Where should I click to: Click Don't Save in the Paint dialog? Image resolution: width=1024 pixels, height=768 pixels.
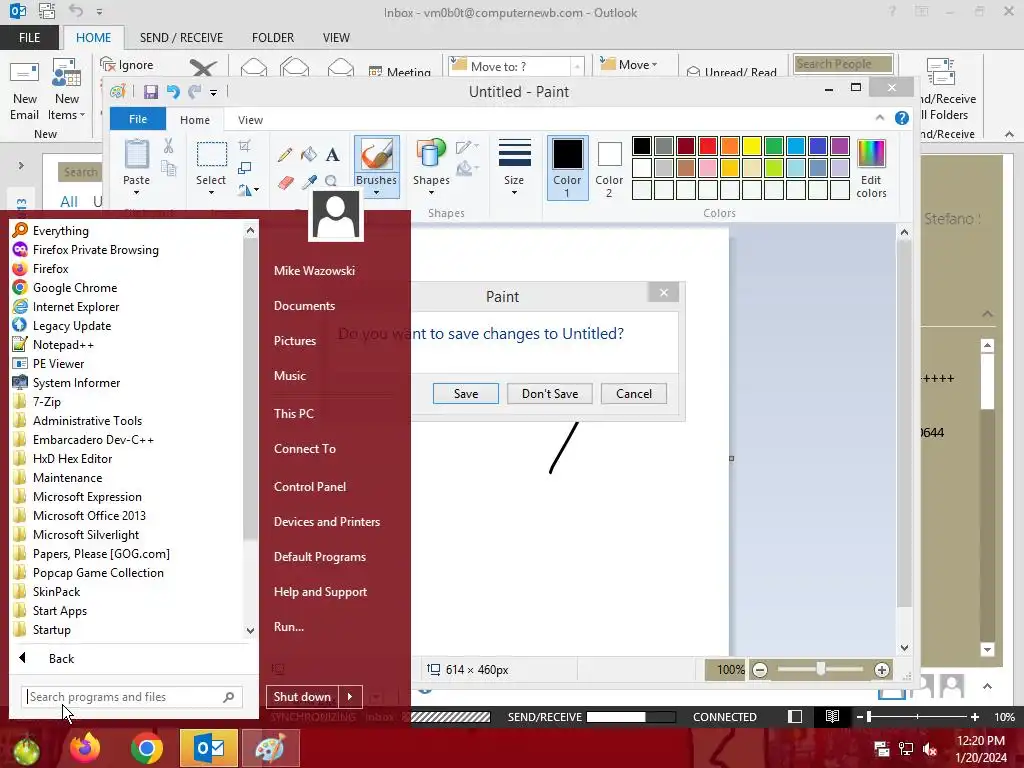click(550, 394)
